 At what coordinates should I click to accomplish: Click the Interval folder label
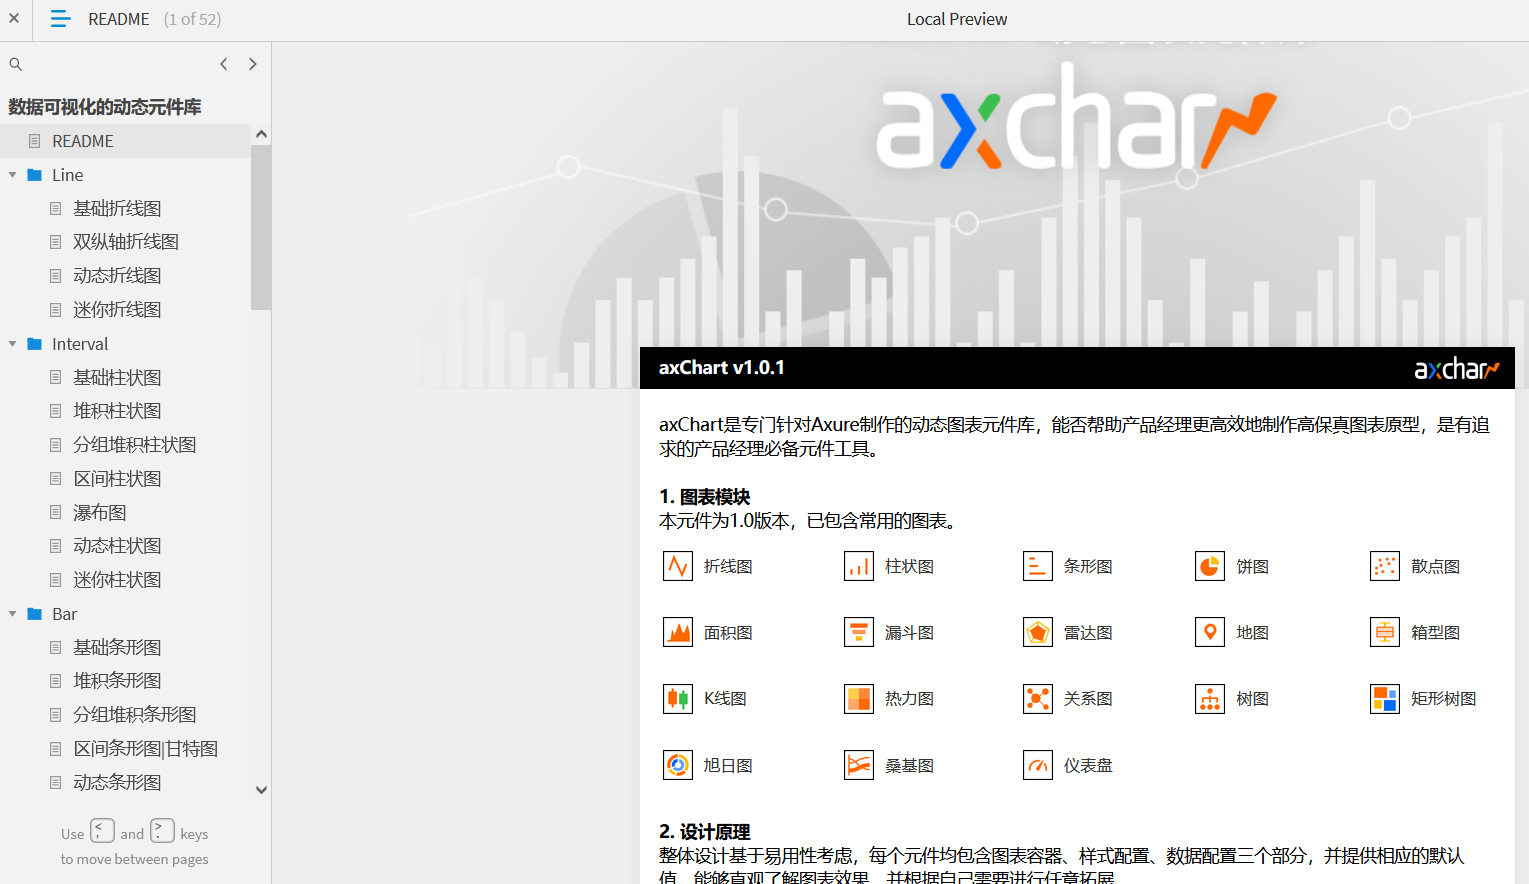[80, 344]
